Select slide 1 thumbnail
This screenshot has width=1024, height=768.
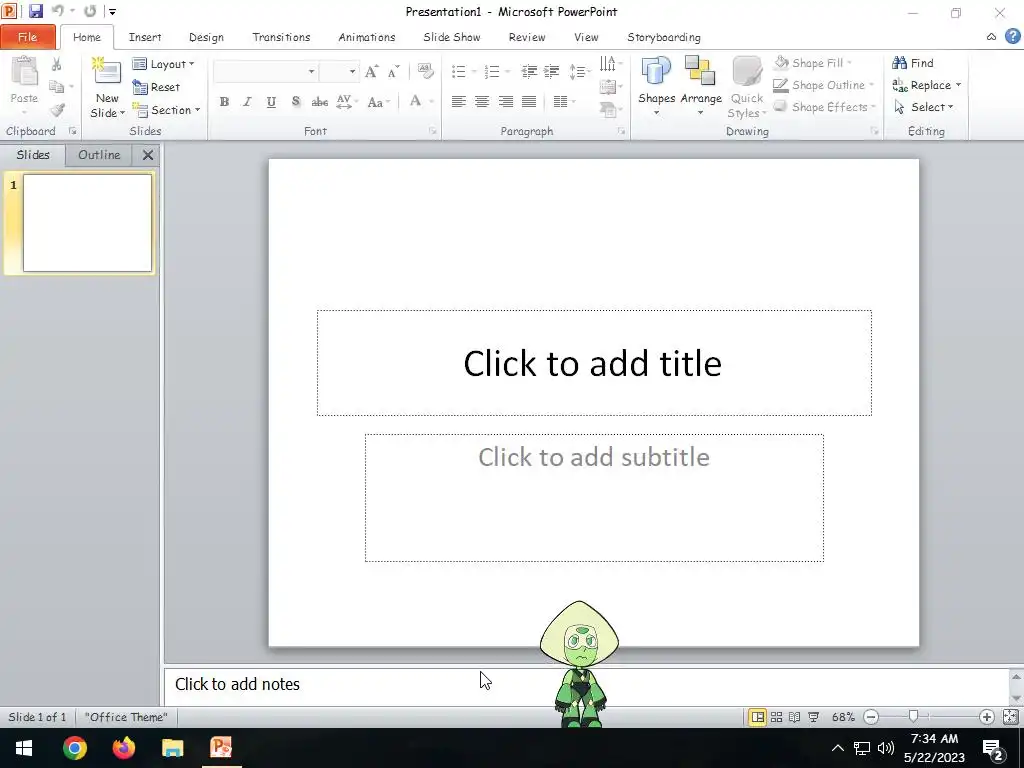(x=88, y=222)
